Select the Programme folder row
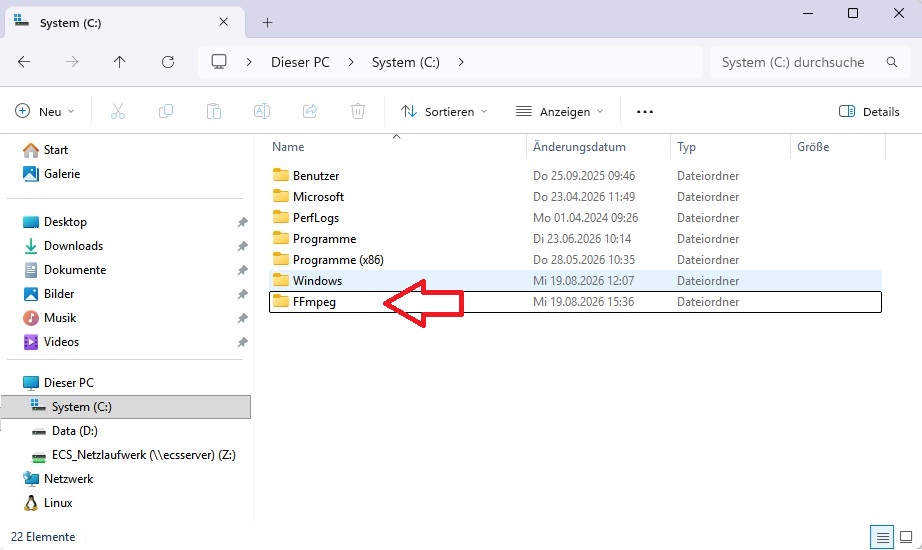The image size is (922, 550). [x=575, y=239]
